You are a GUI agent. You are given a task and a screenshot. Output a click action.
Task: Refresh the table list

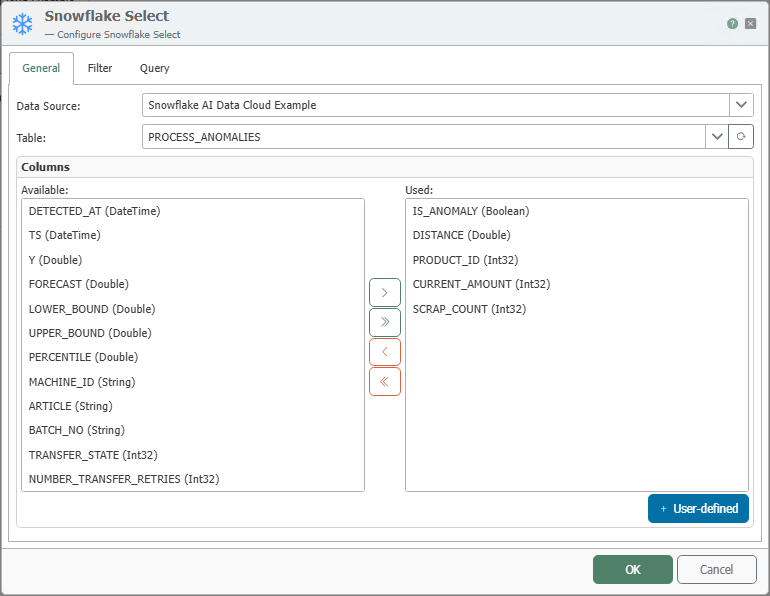click(x=741, y=136)
